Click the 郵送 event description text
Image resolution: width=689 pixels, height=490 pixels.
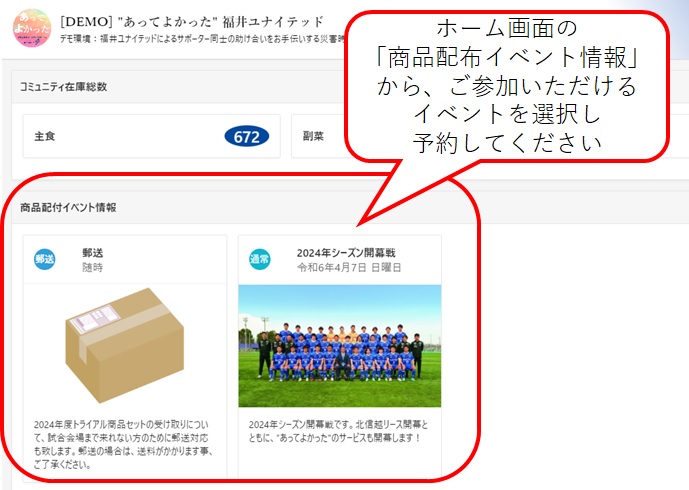click(122, 444)
